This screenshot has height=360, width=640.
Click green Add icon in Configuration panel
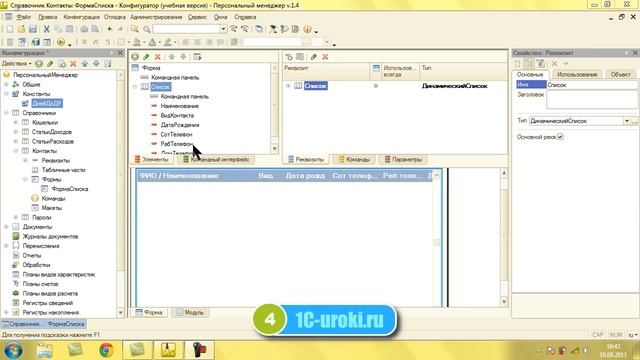39,64
